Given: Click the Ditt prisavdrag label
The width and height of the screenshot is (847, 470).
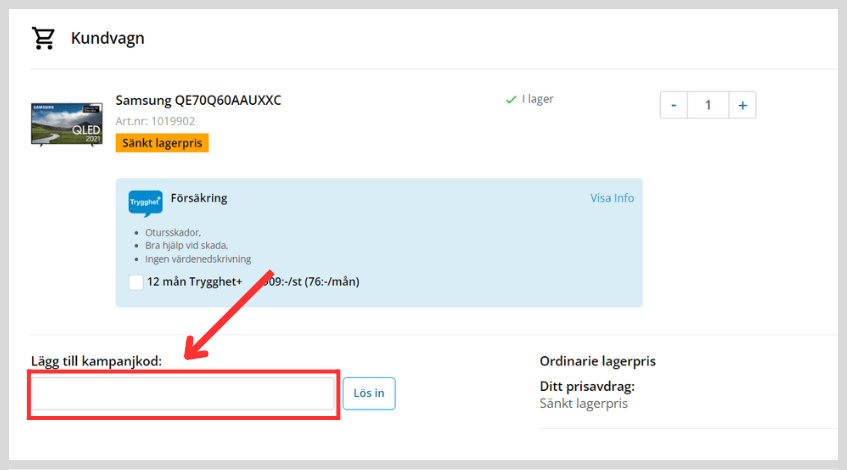Looking at the screenshot, I should tap(587, 386).
